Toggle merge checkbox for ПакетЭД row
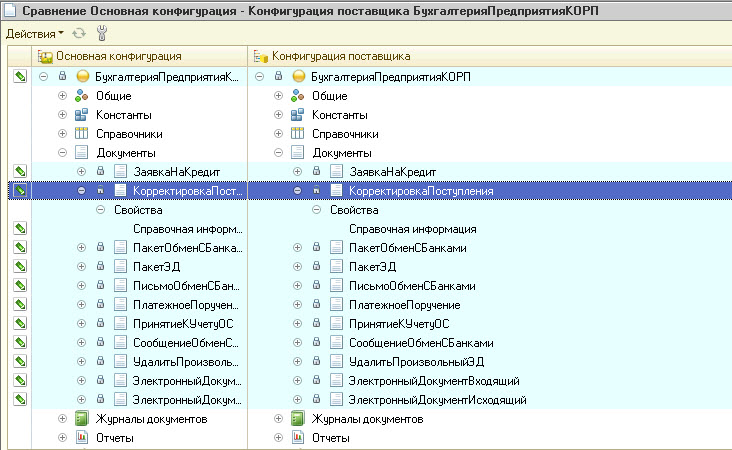732x450 pixels. click(20, 267)
